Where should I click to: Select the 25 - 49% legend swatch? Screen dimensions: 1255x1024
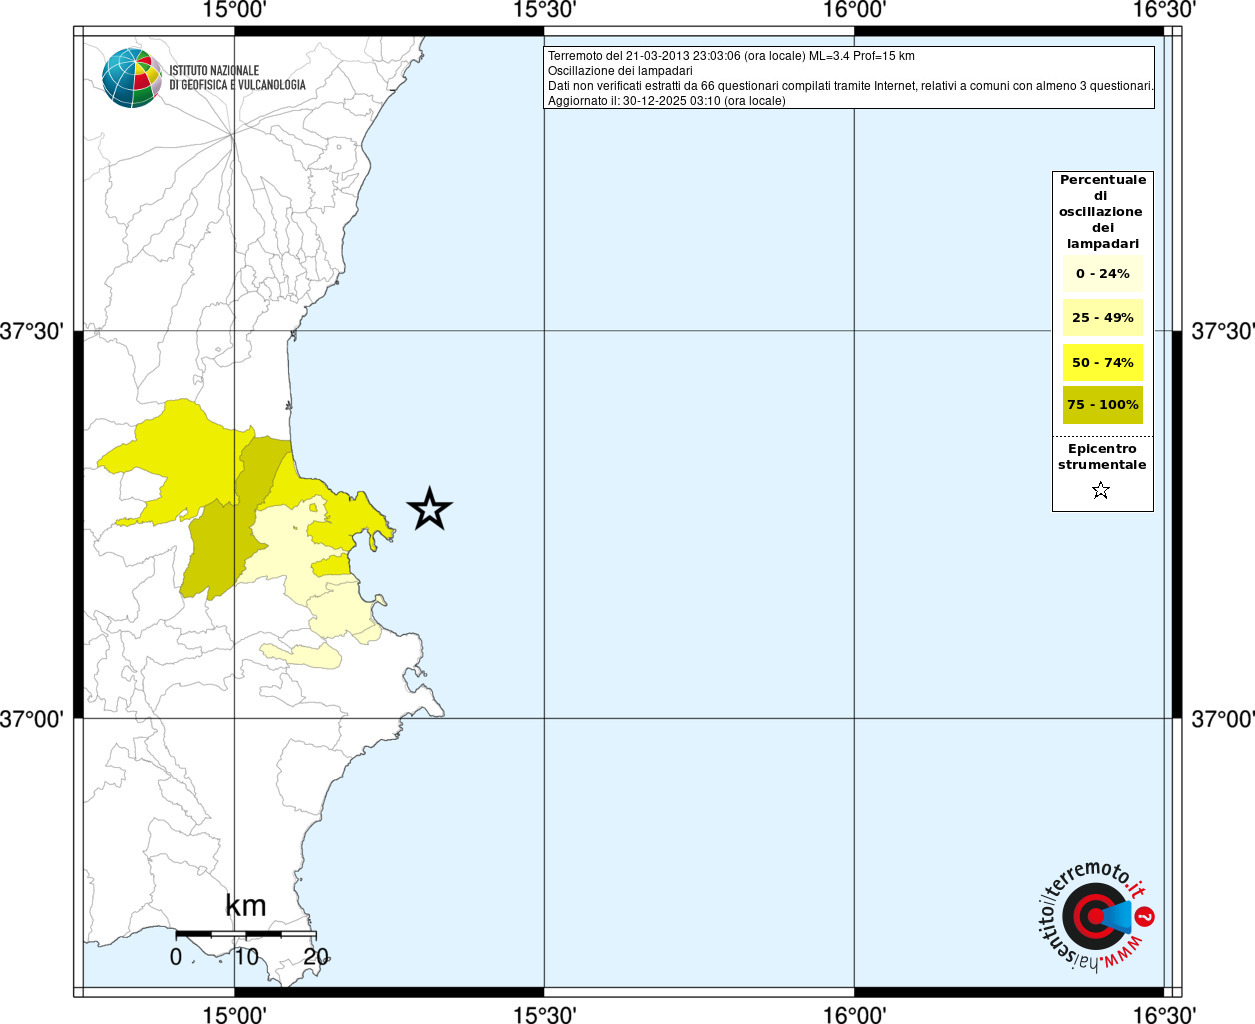tap(1102, 318)
